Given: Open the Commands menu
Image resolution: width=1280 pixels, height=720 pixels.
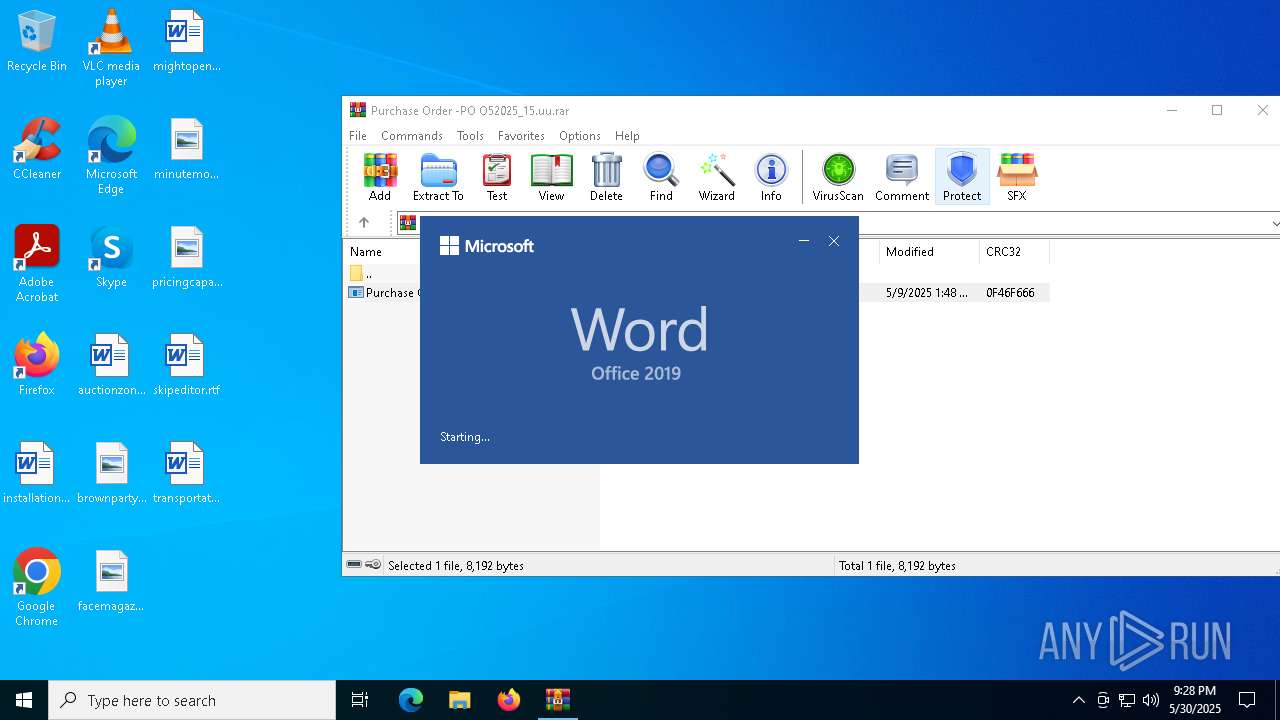Looking at the screenshot, I should 412,136.
